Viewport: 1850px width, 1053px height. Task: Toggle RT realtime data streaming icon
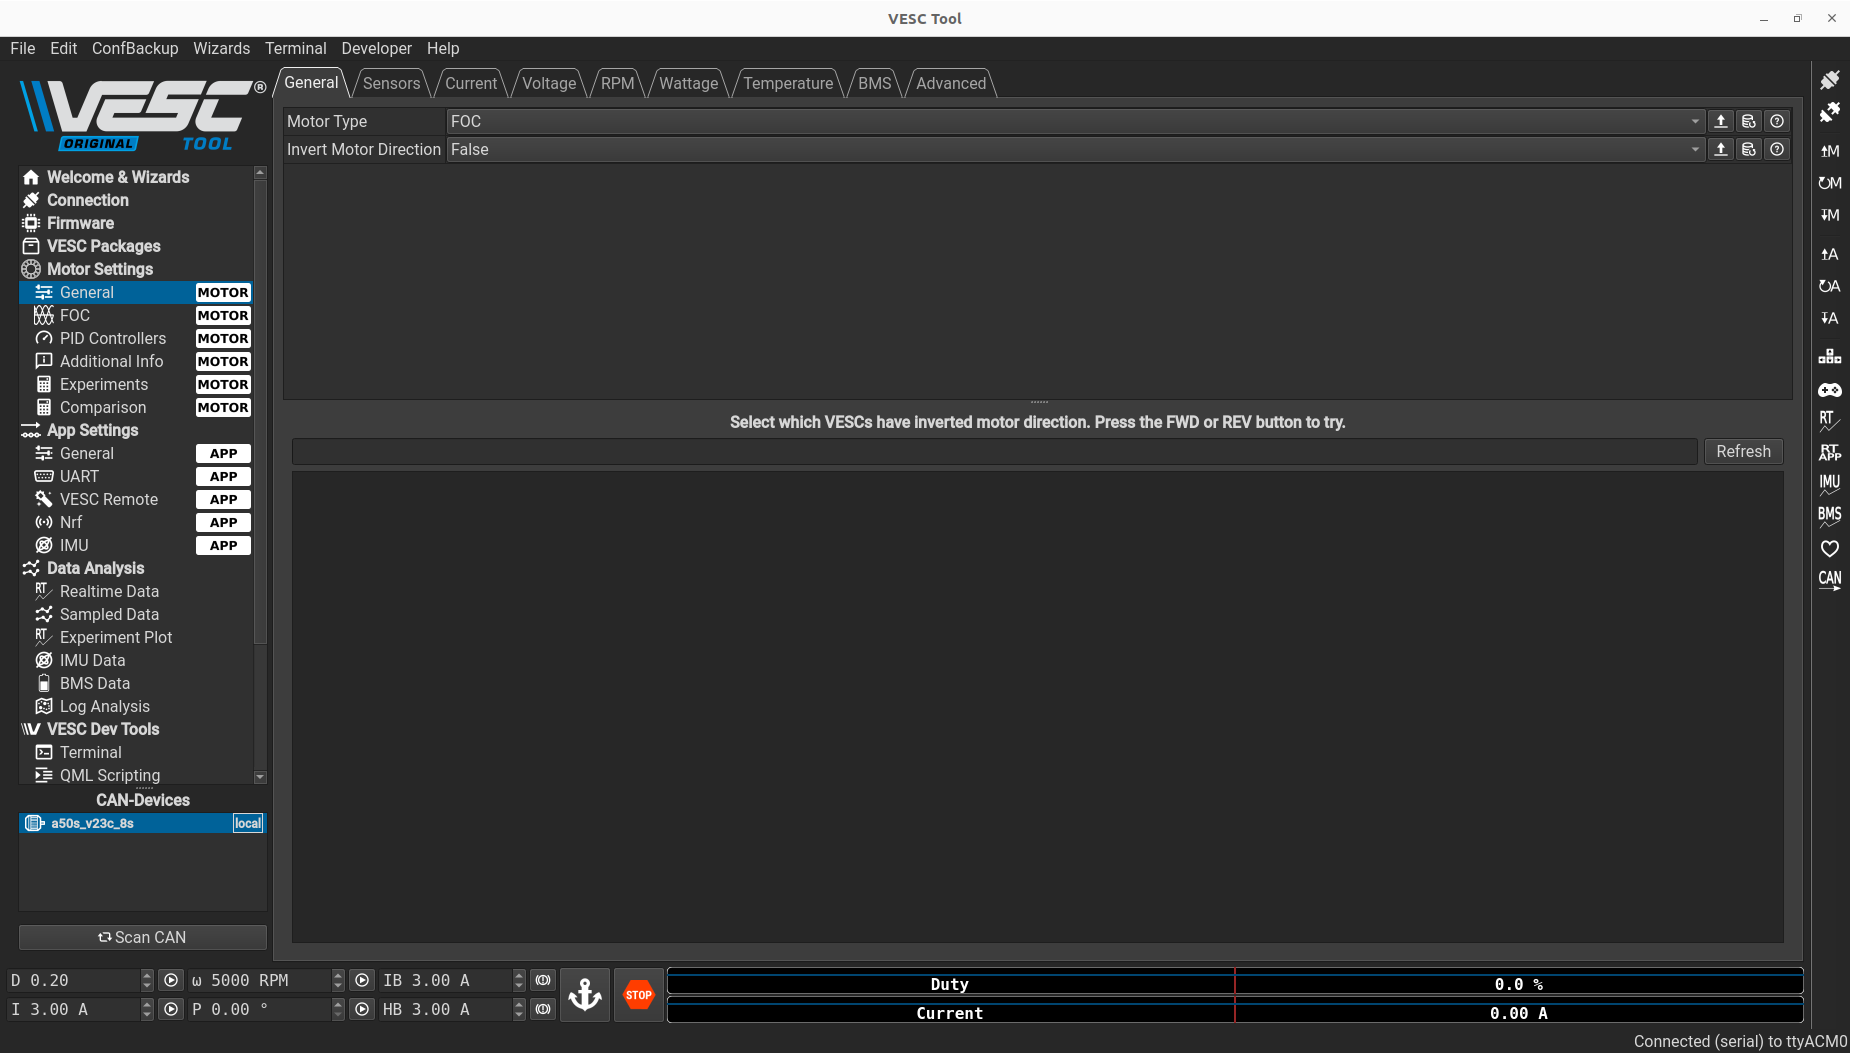pyautogui.click(x=1829, y=421)
